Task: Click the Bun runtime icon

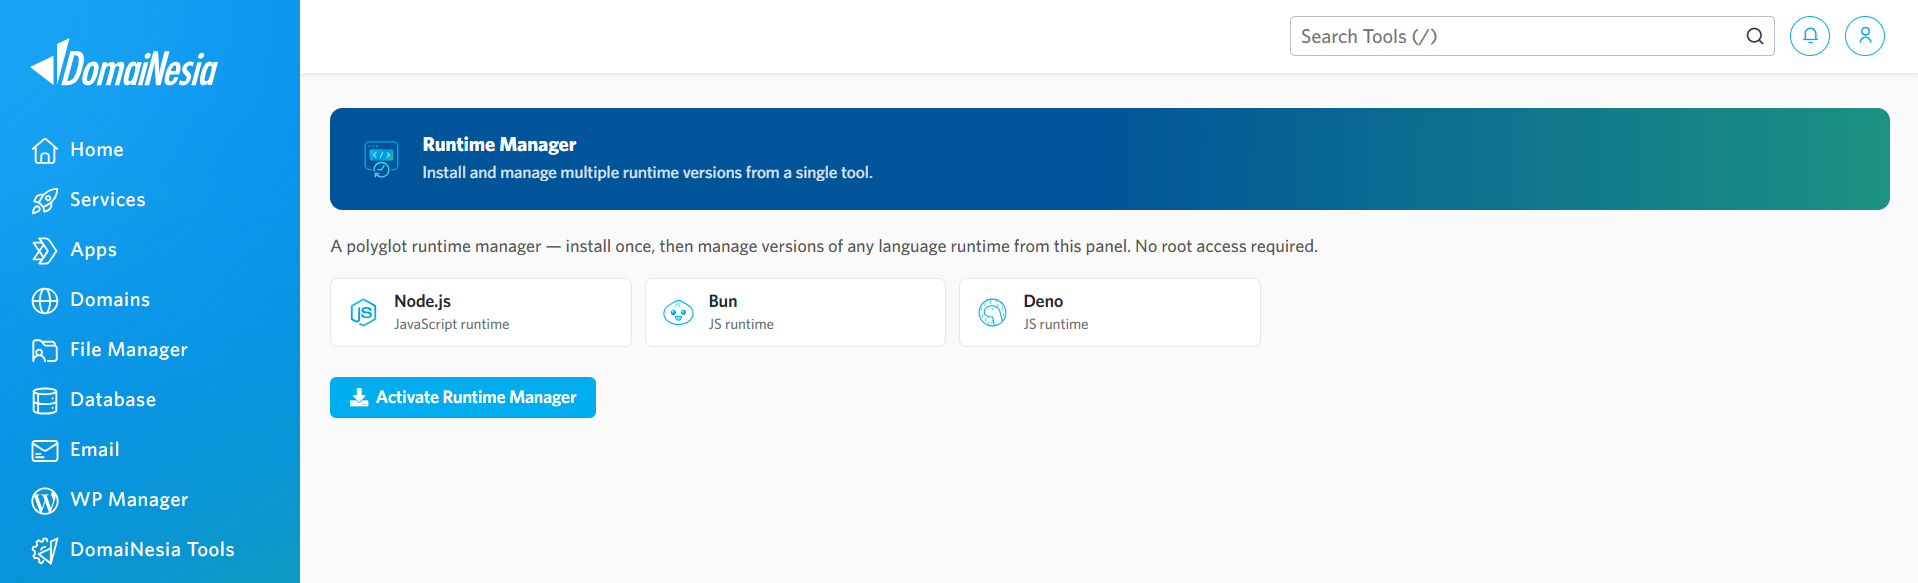Action: click(678, 313)
